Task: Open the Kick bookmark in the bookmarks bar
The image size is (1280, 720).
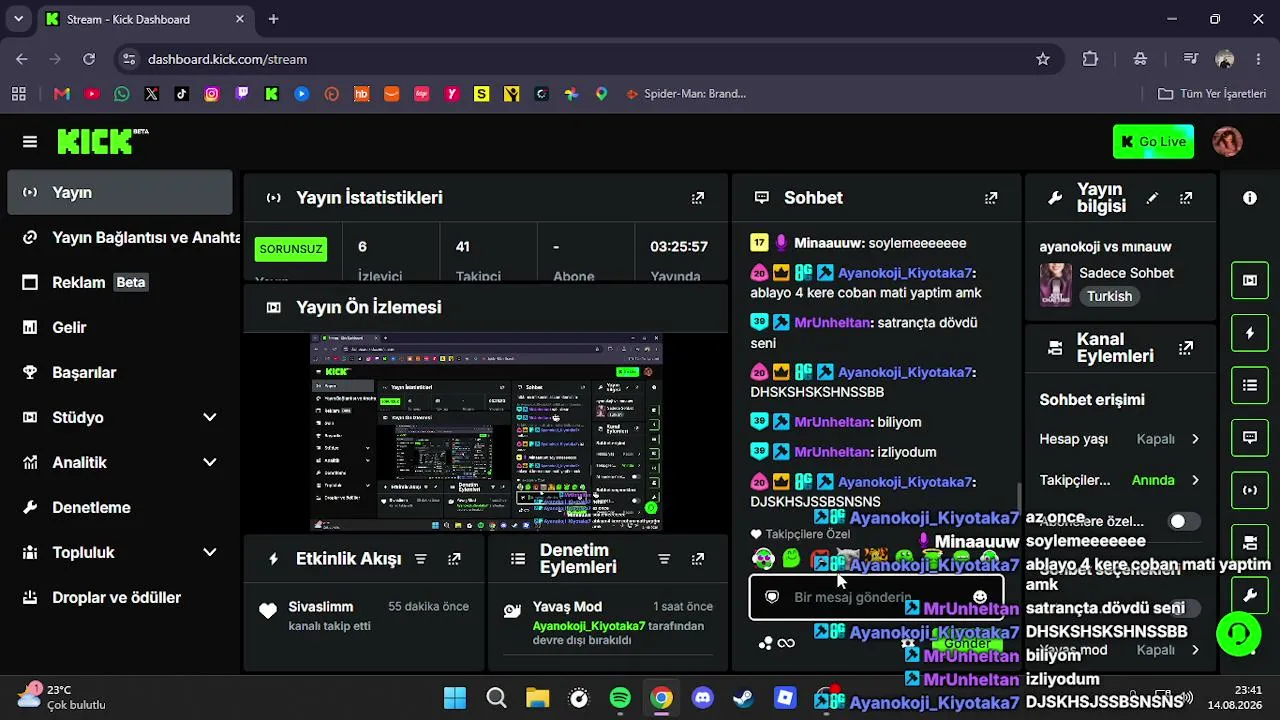Action: coord(271,94)
